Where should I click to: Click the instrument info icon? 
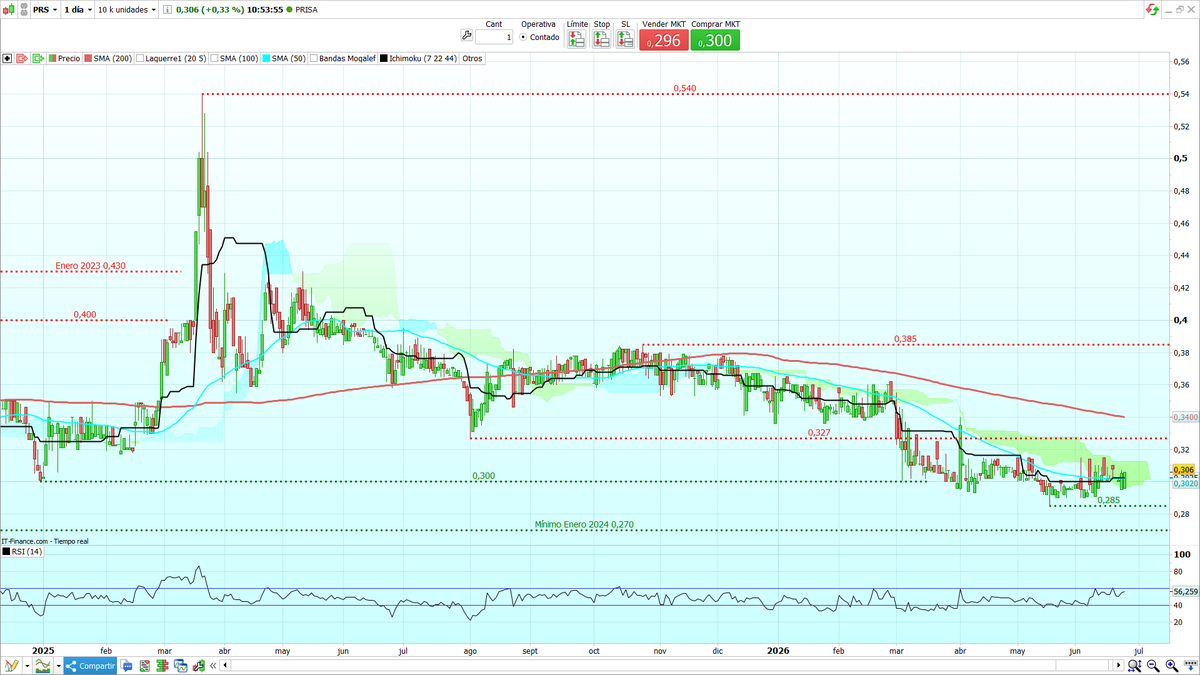166,9
